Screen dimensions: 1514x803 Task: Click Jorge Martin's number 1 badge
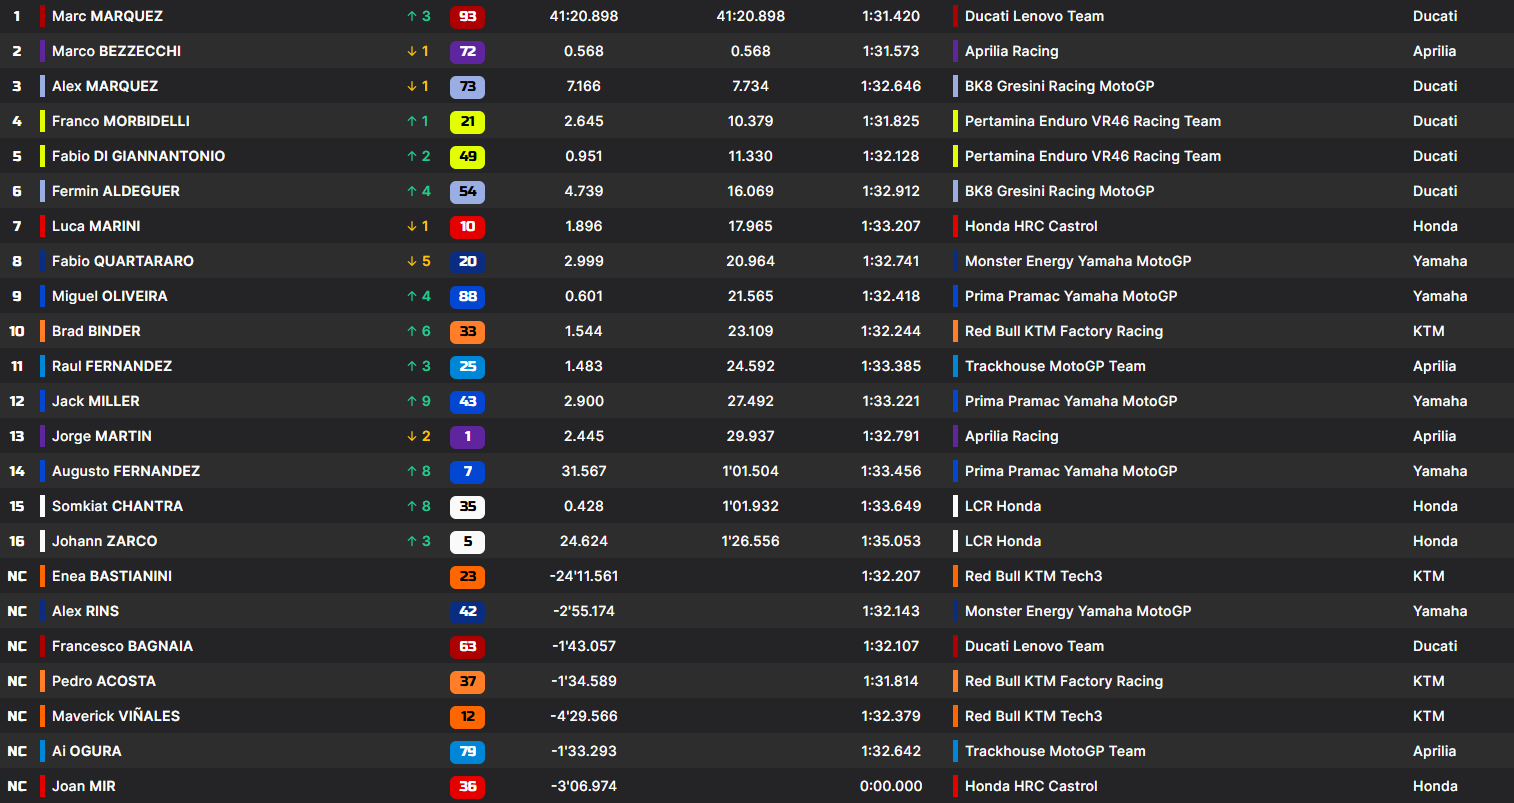467,436
